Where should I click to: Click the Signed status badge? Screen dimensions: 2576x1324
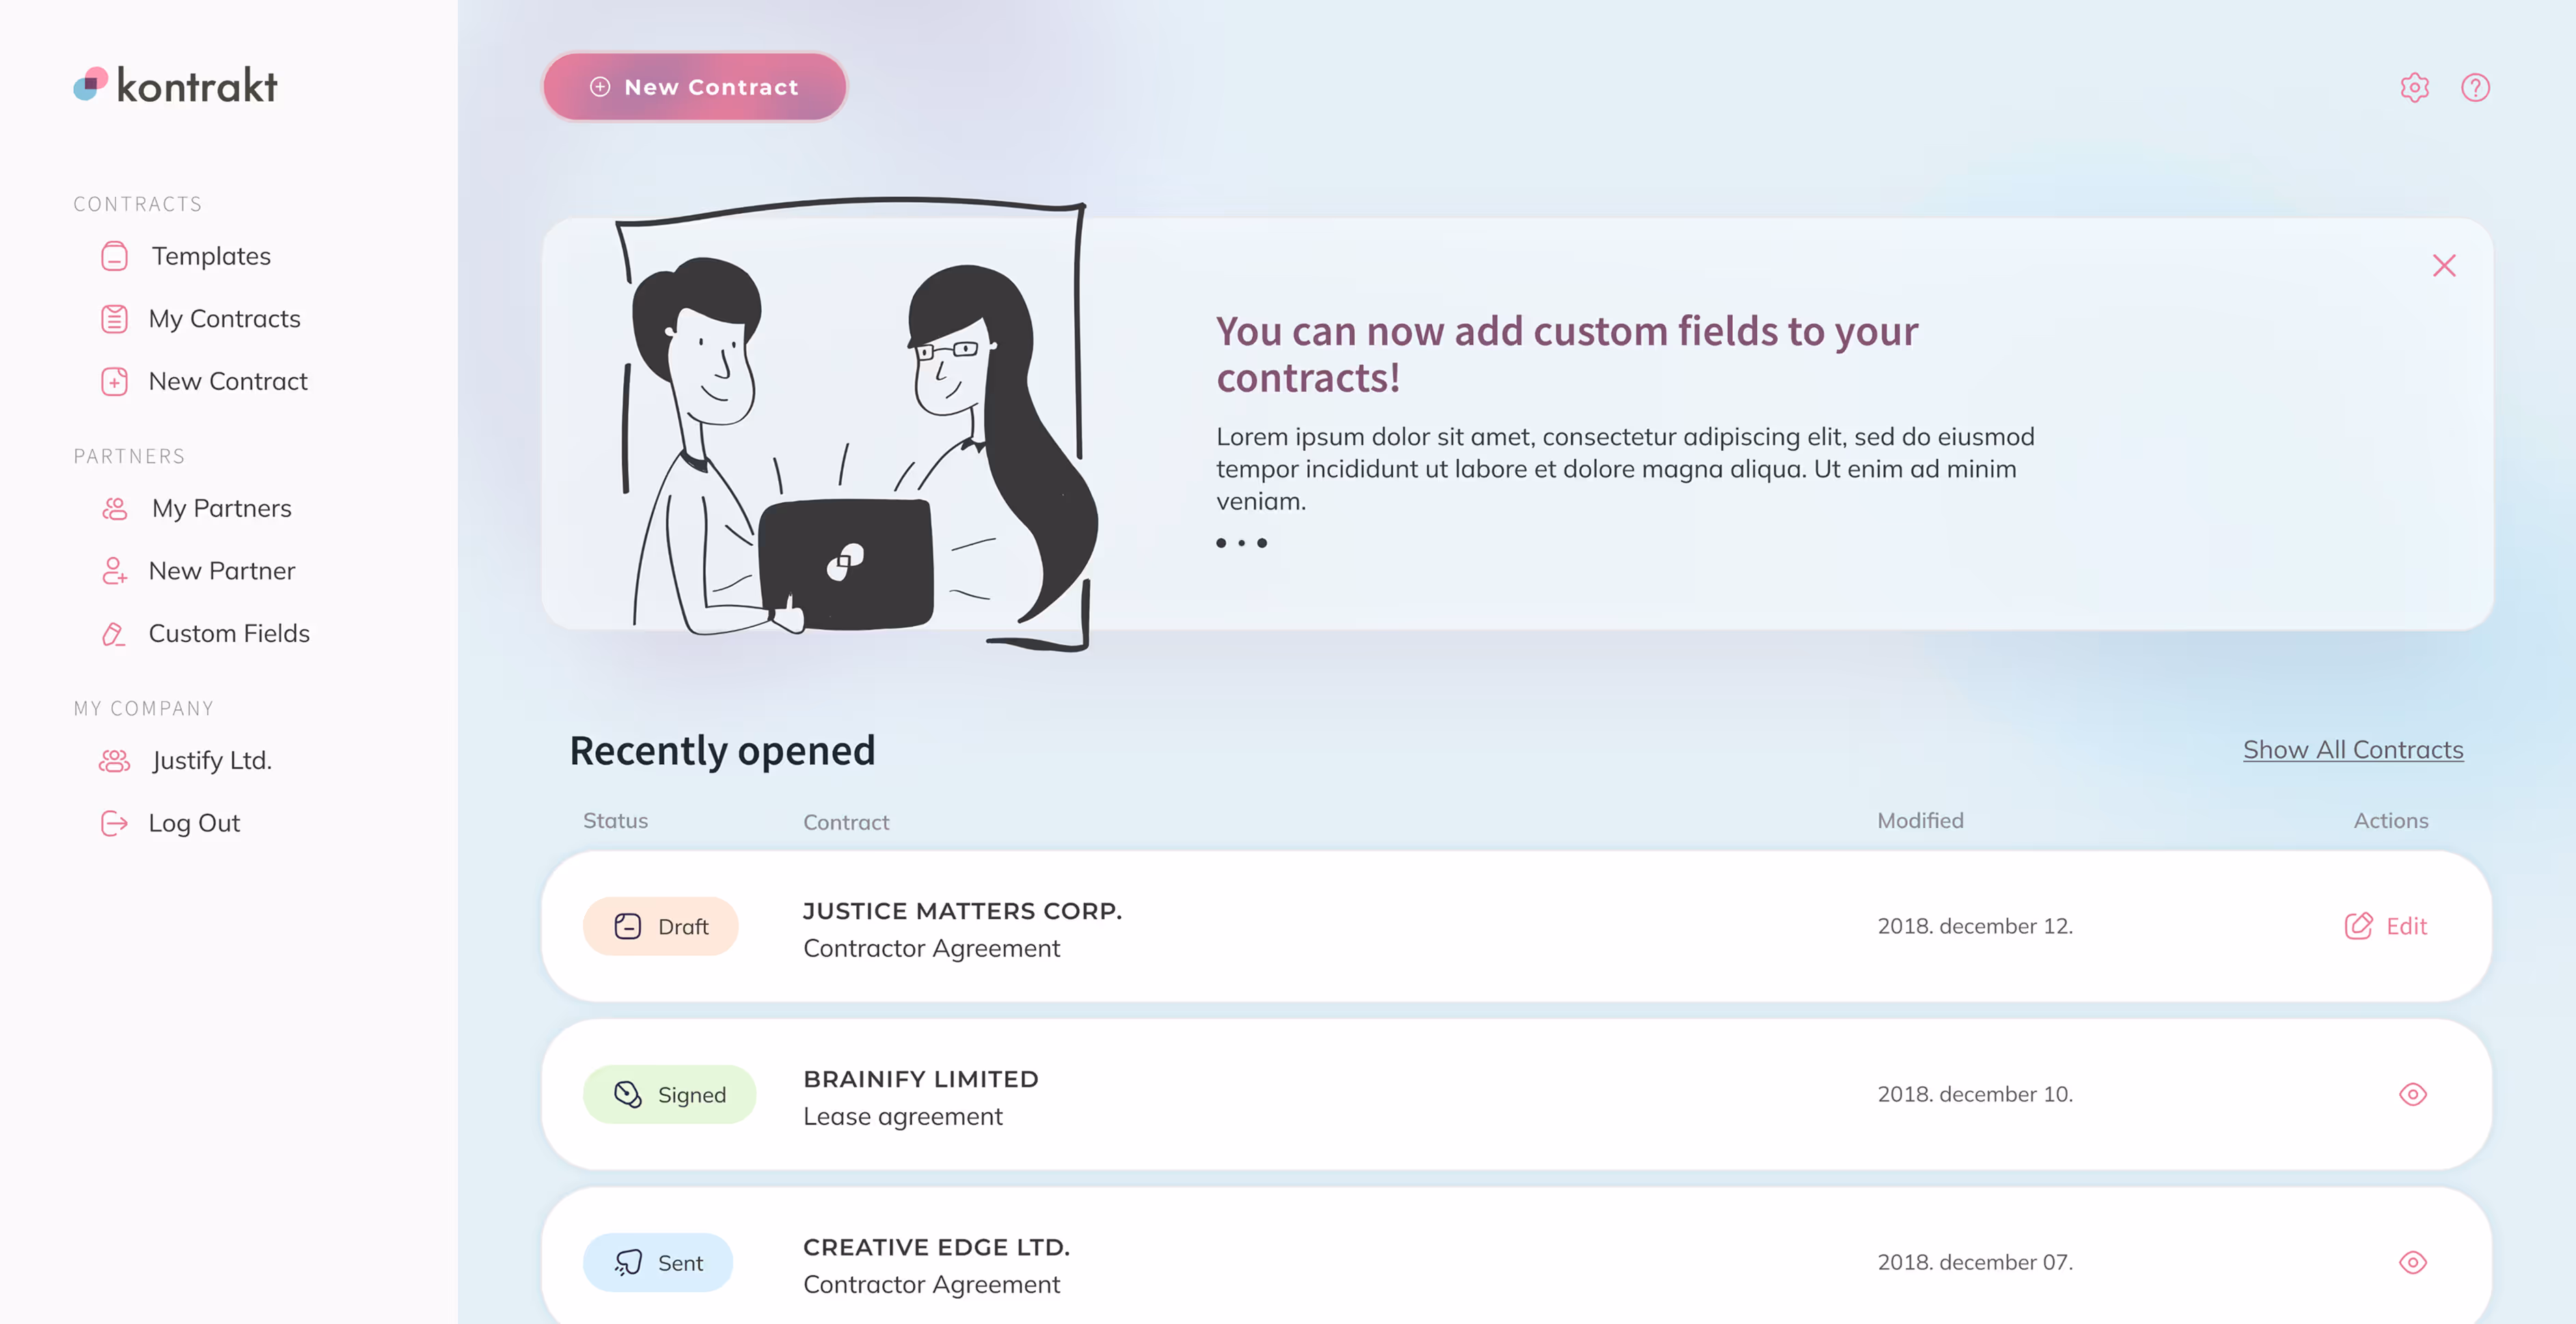click(x=670, y=1094)
